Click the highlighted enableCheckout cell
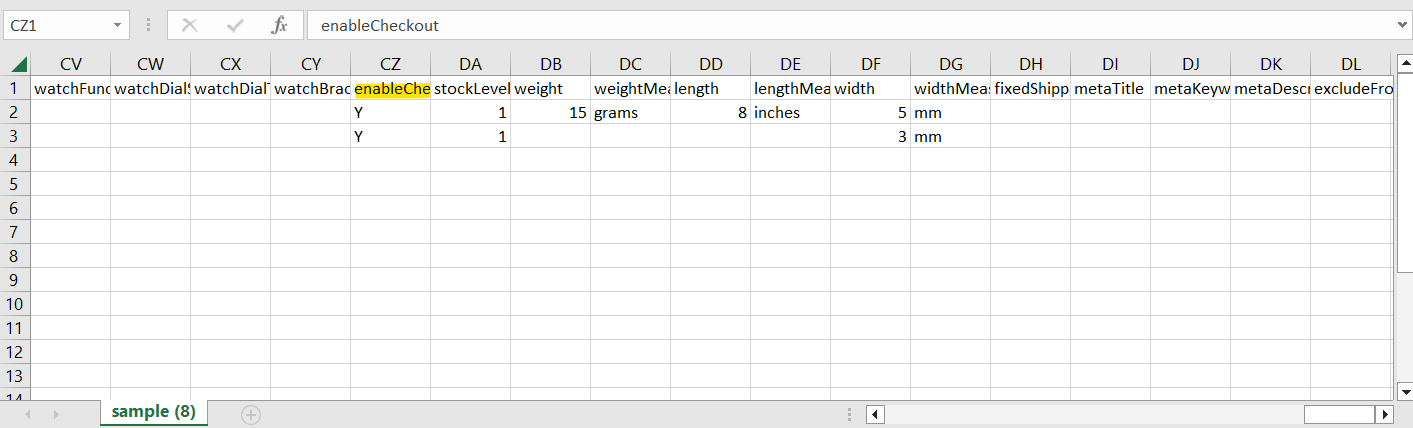This screenshot has width=1413, height=428. click(x=390, y=88)
